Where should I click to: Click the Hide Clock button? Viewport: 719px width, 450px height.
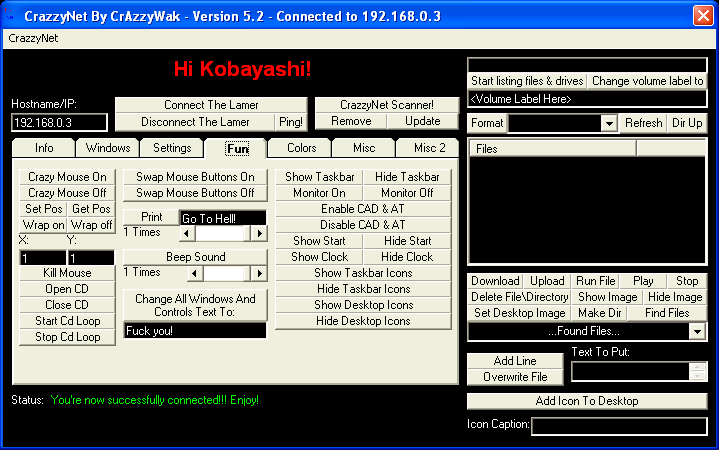(x=407, y=257)
